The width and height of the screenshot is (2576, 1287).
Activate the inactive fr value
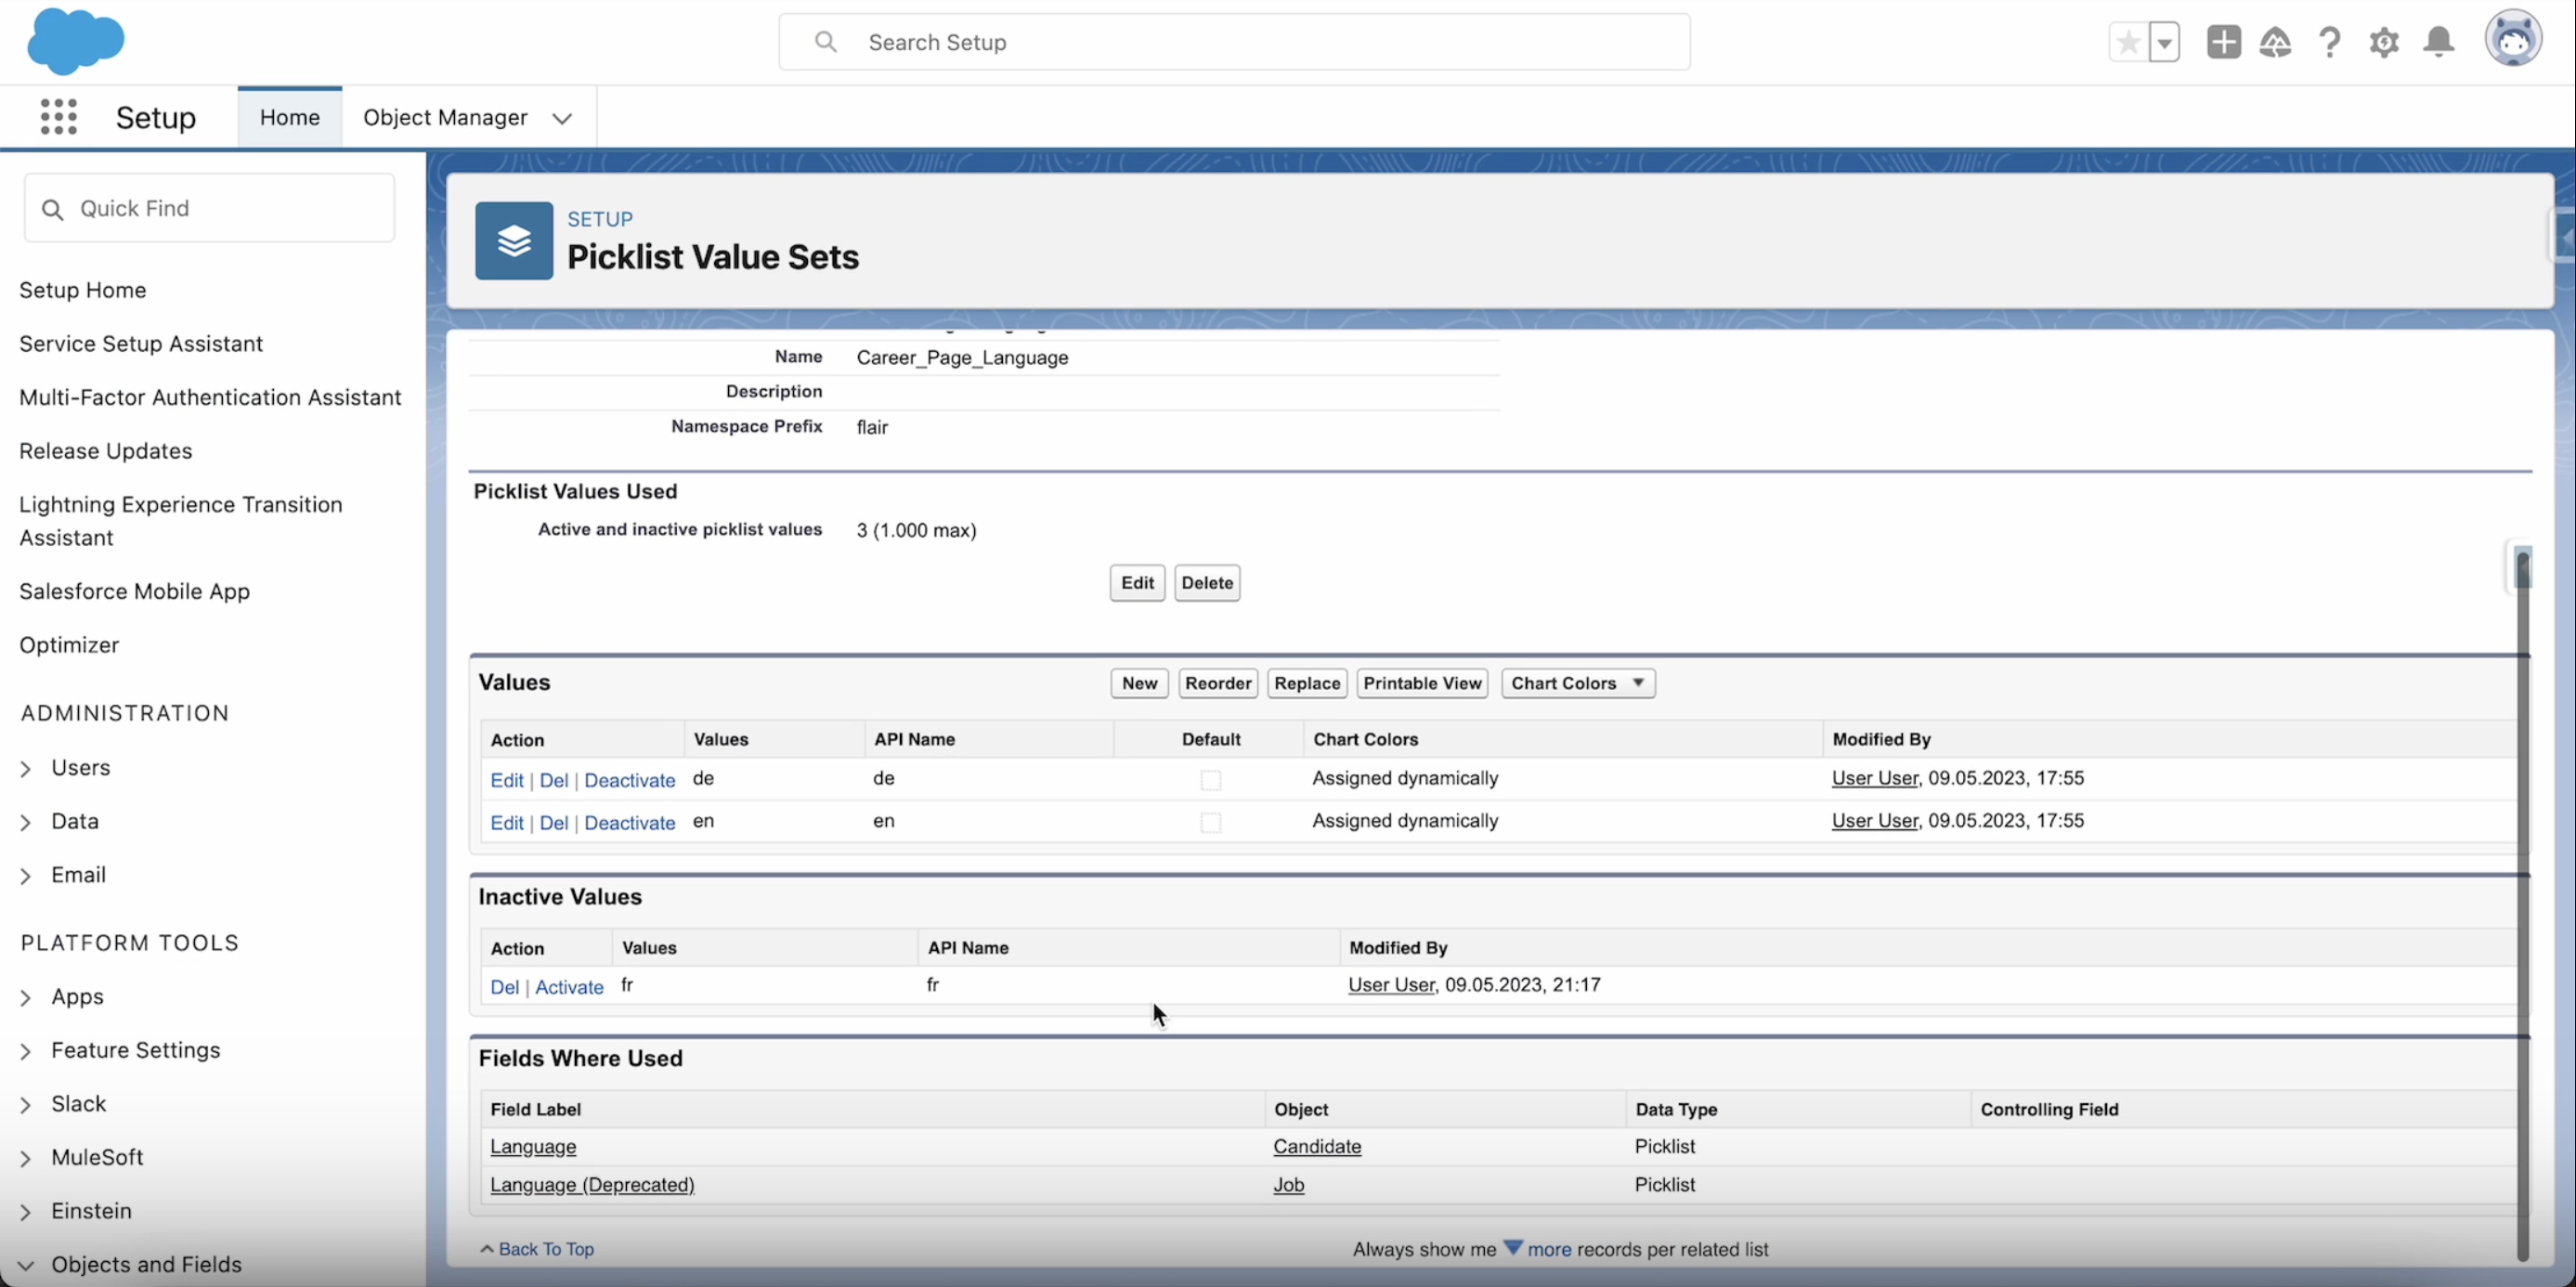[x=569, y=987]
